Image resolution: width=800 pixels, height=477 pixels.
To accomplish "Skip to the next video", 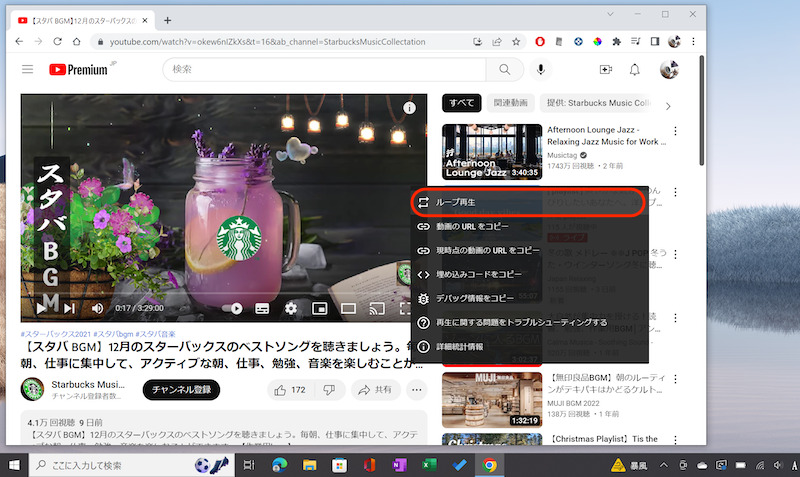I will click(x=70, y=308).
